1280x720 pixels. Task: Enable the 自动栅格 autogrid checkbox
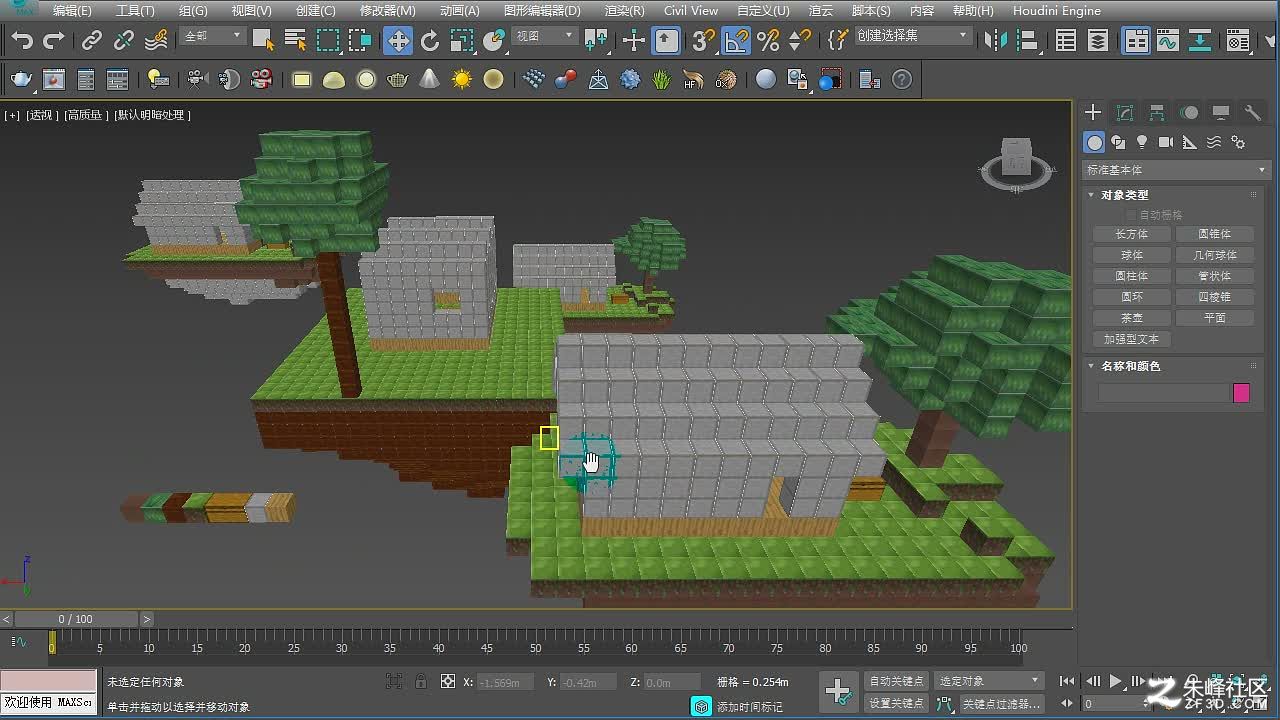(x=1132, y=215)
